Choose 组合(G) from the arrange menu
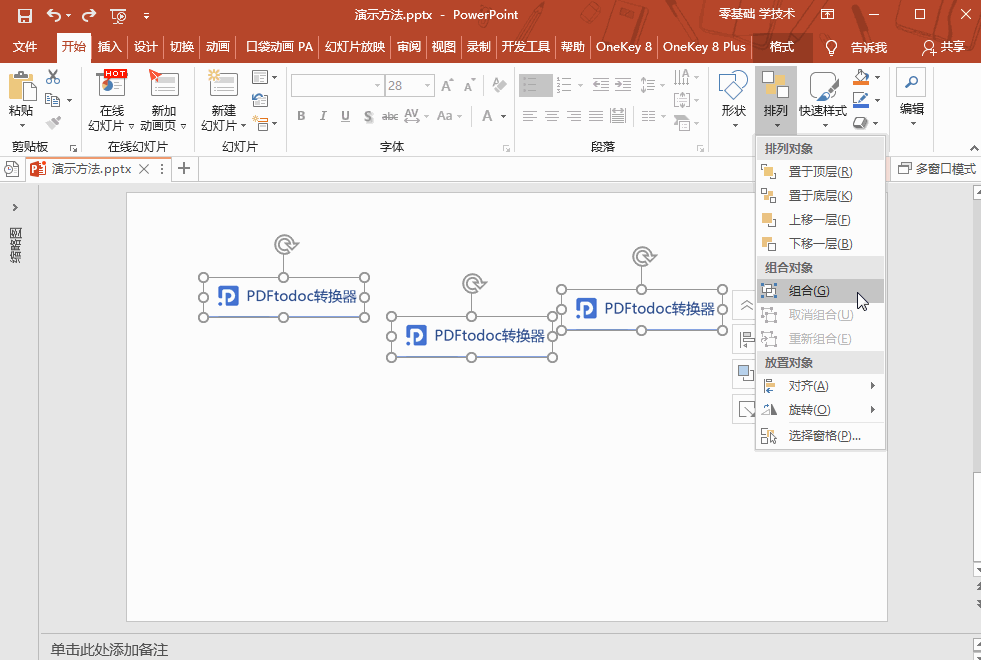Image resolution: width=981 pixels, height=660 pixels. (x=820, y=291)
